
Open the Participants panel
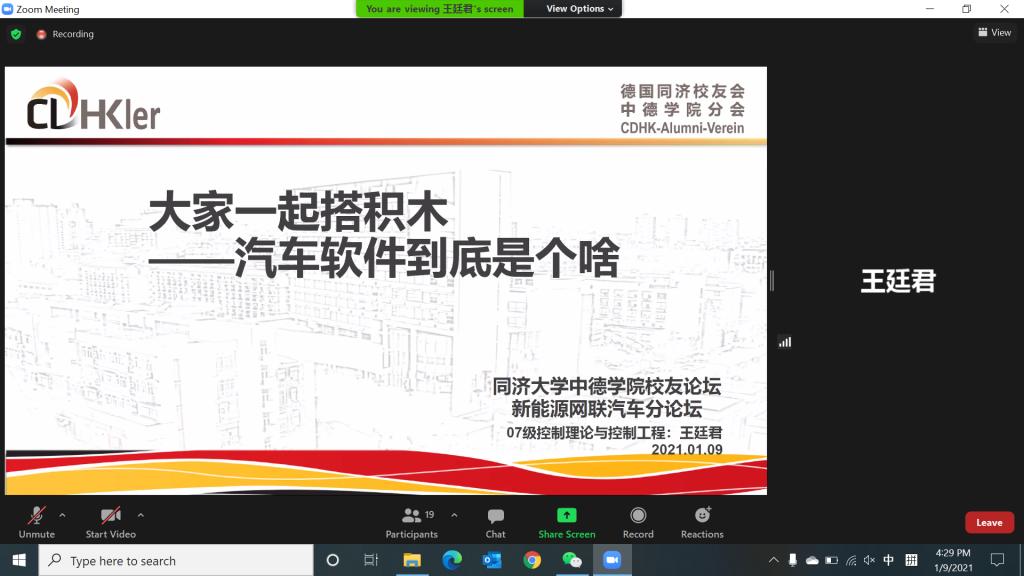[411, 522]
